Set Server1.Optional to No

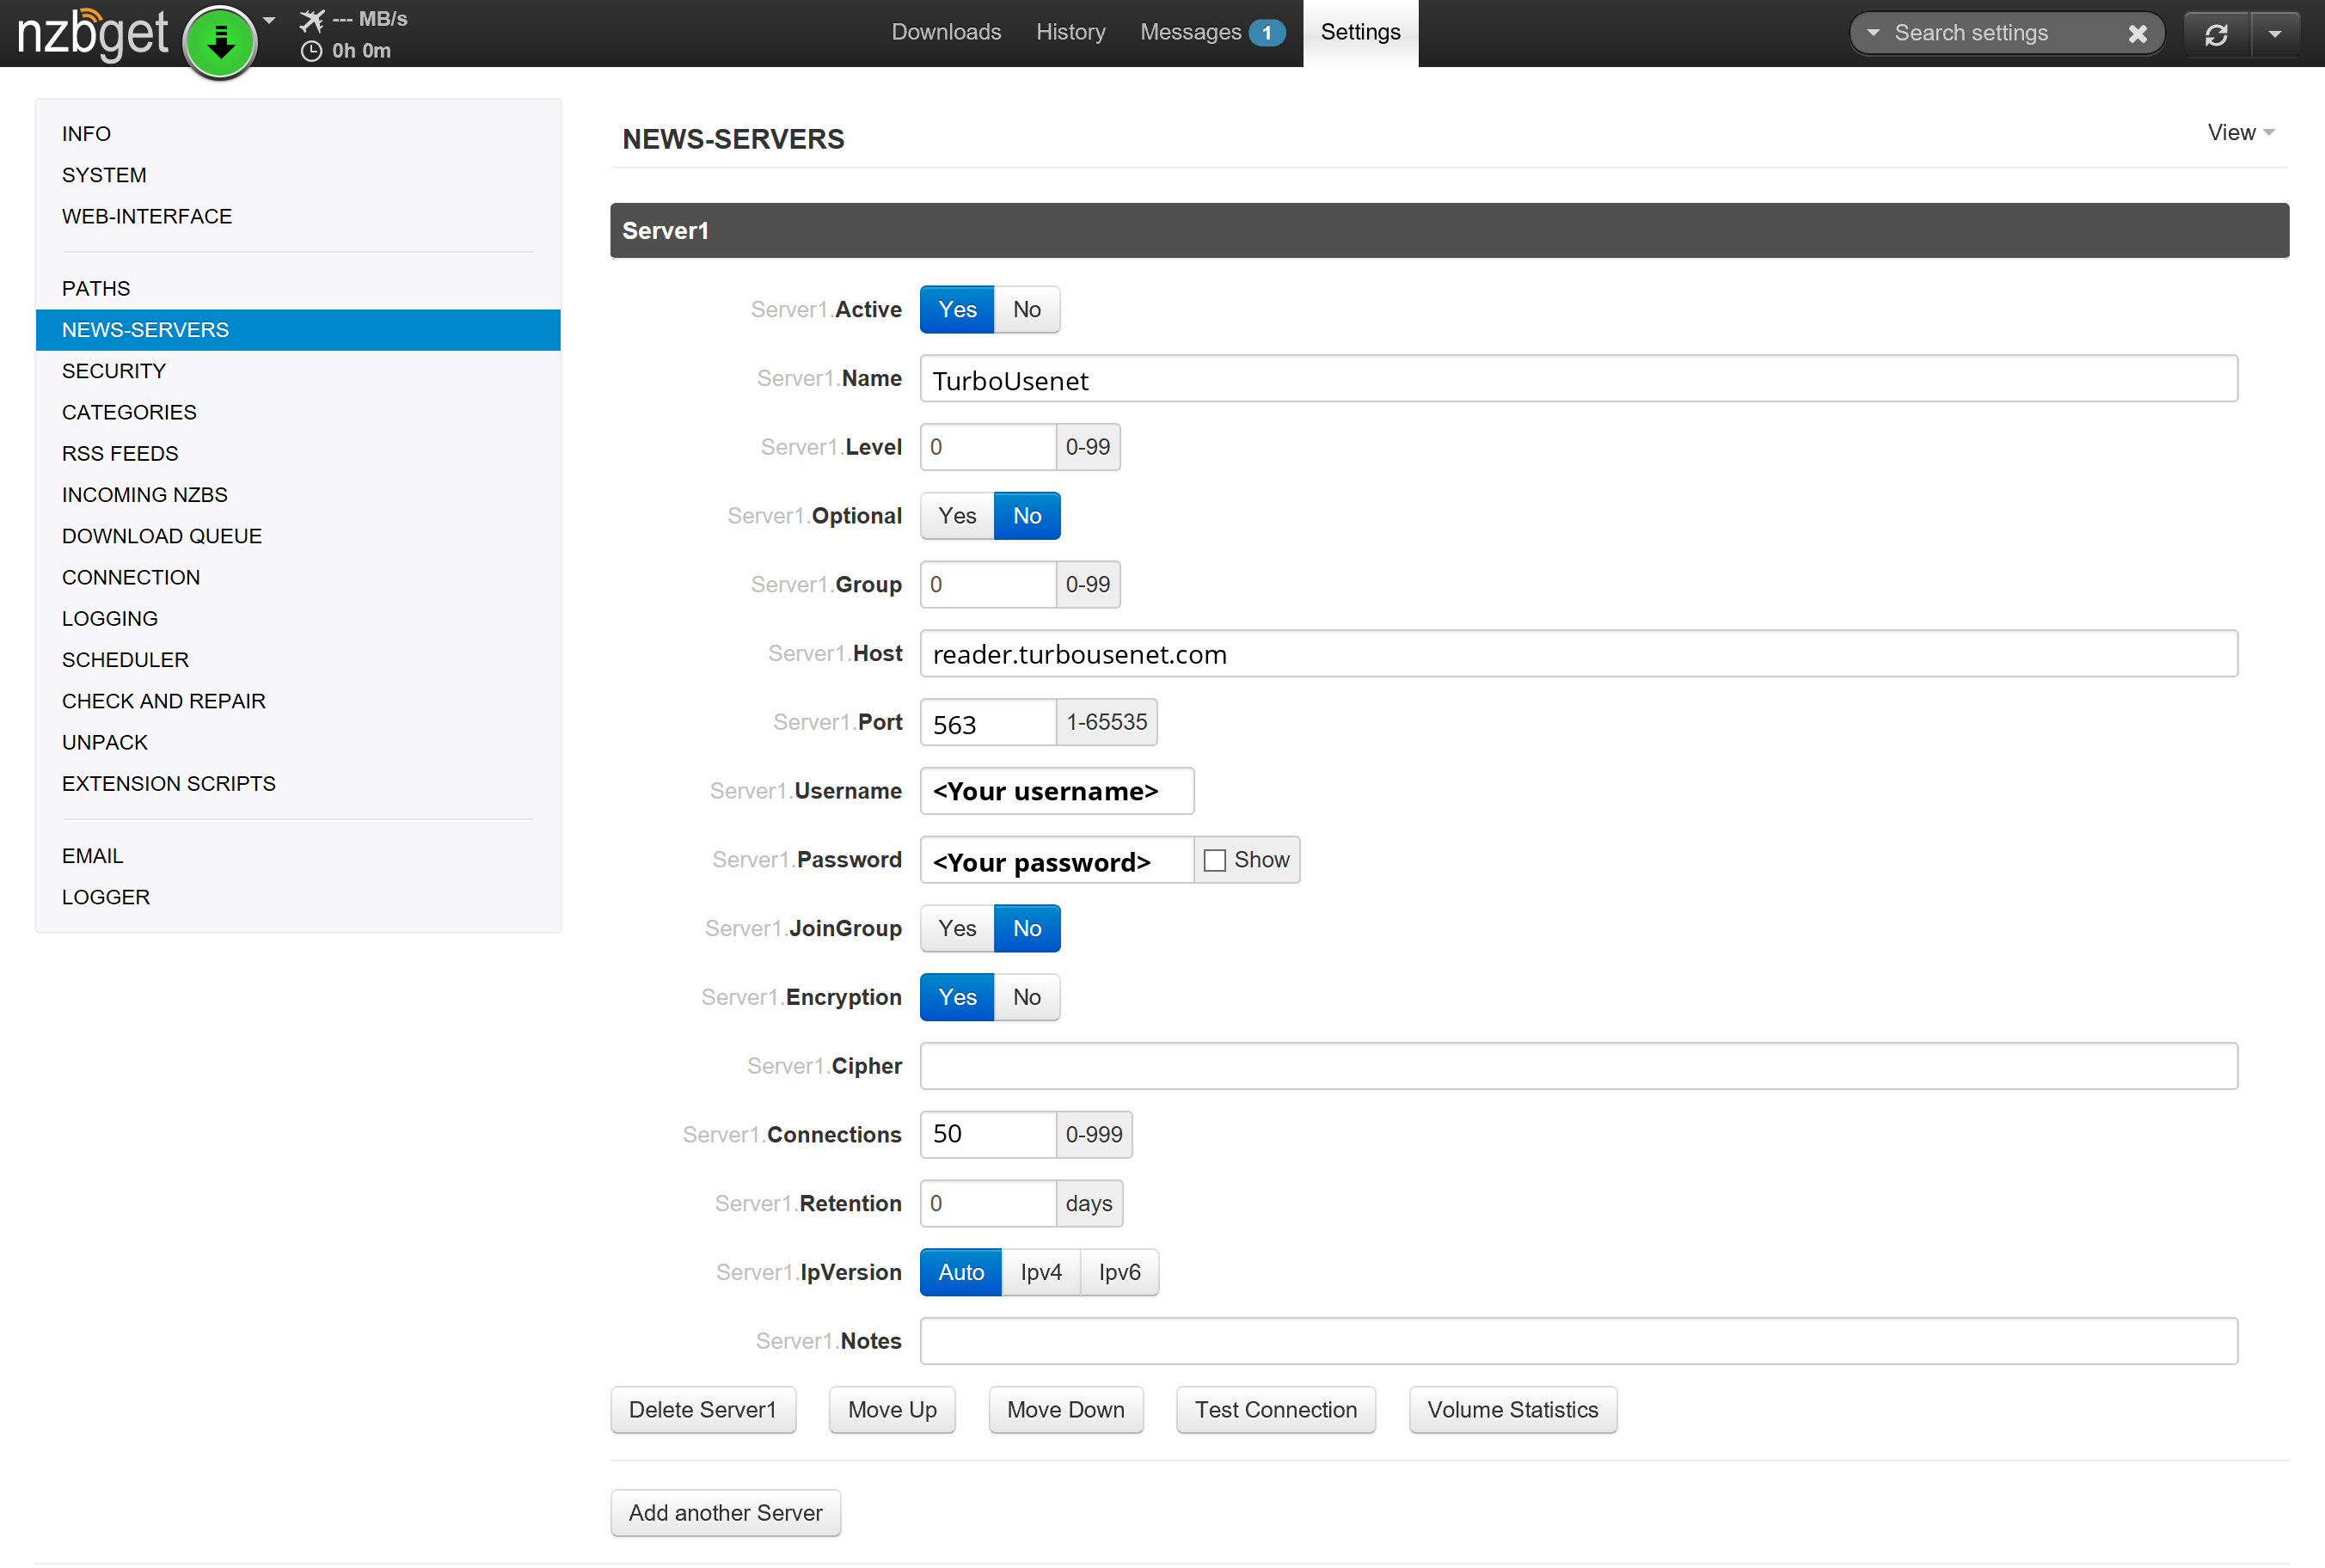(1027, 516)
